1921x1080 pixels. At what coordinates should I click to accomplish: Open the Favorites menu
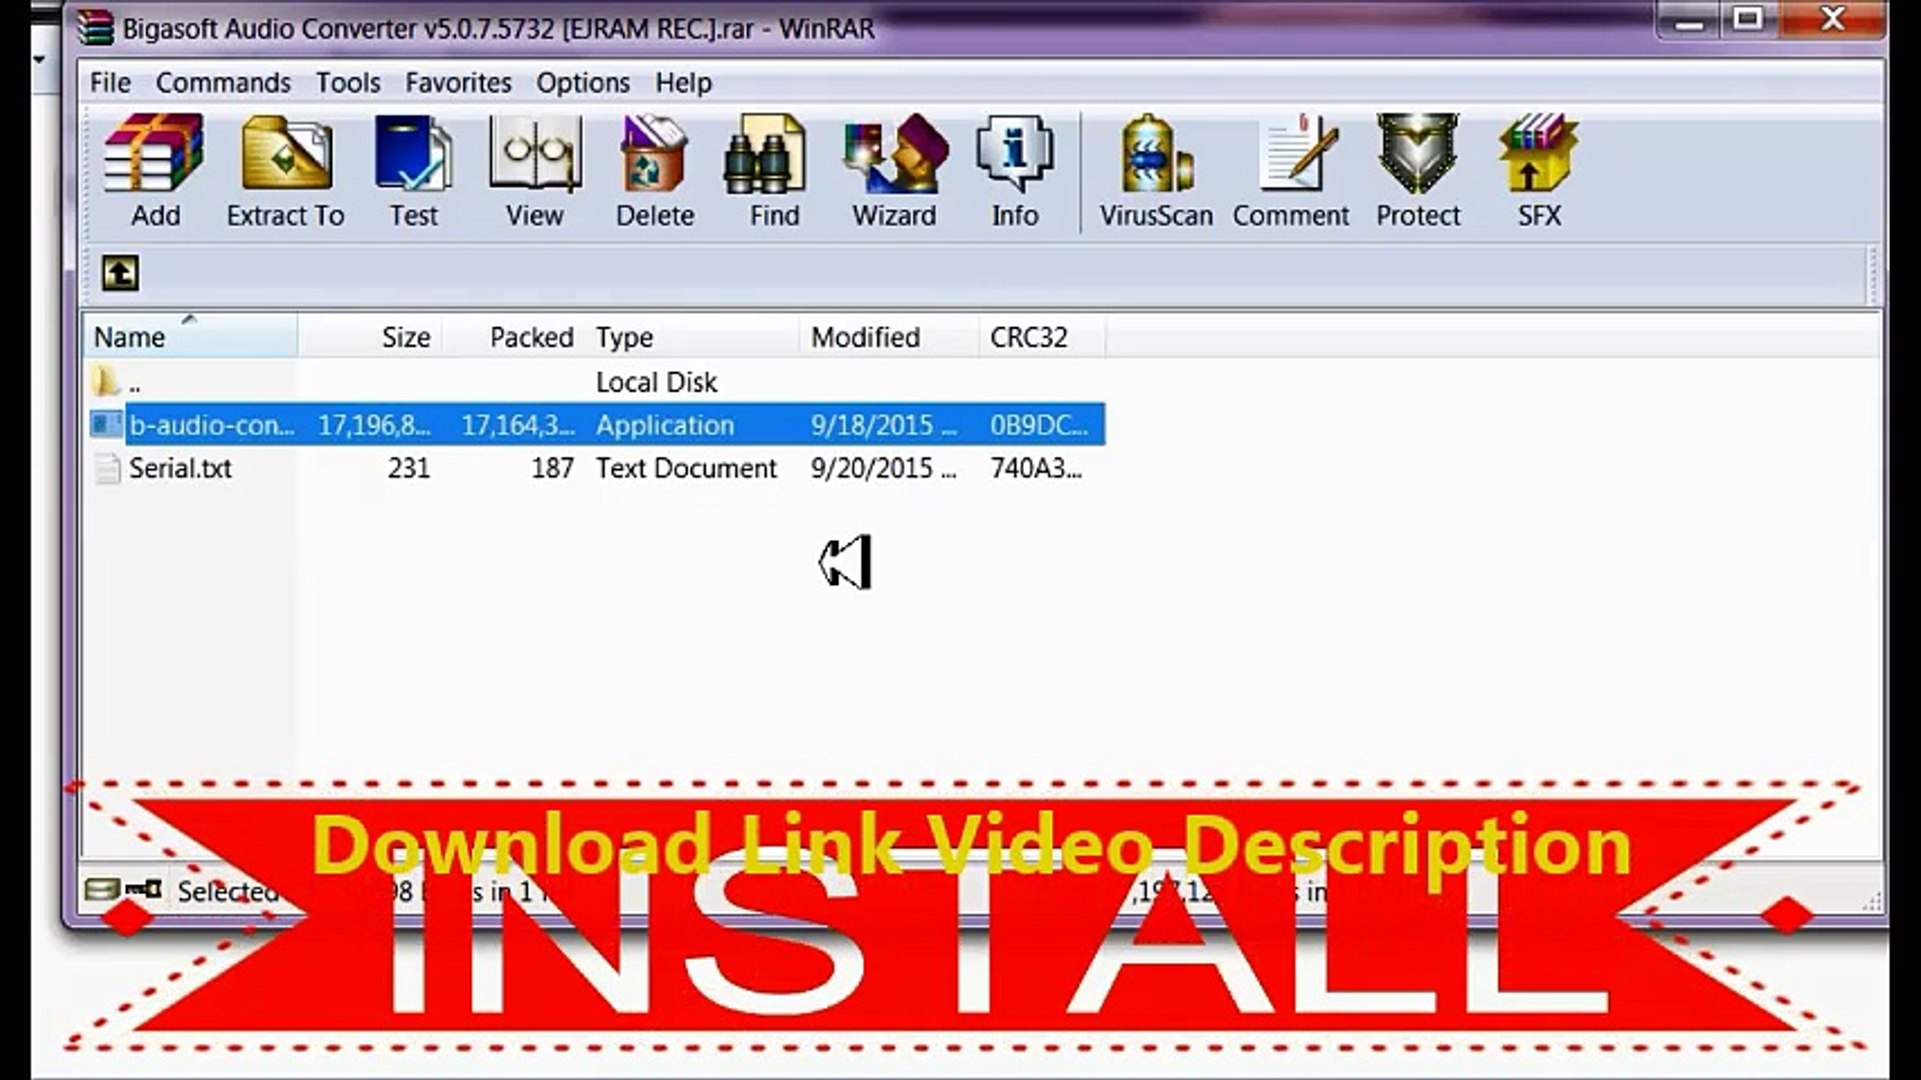pos(458,83)
